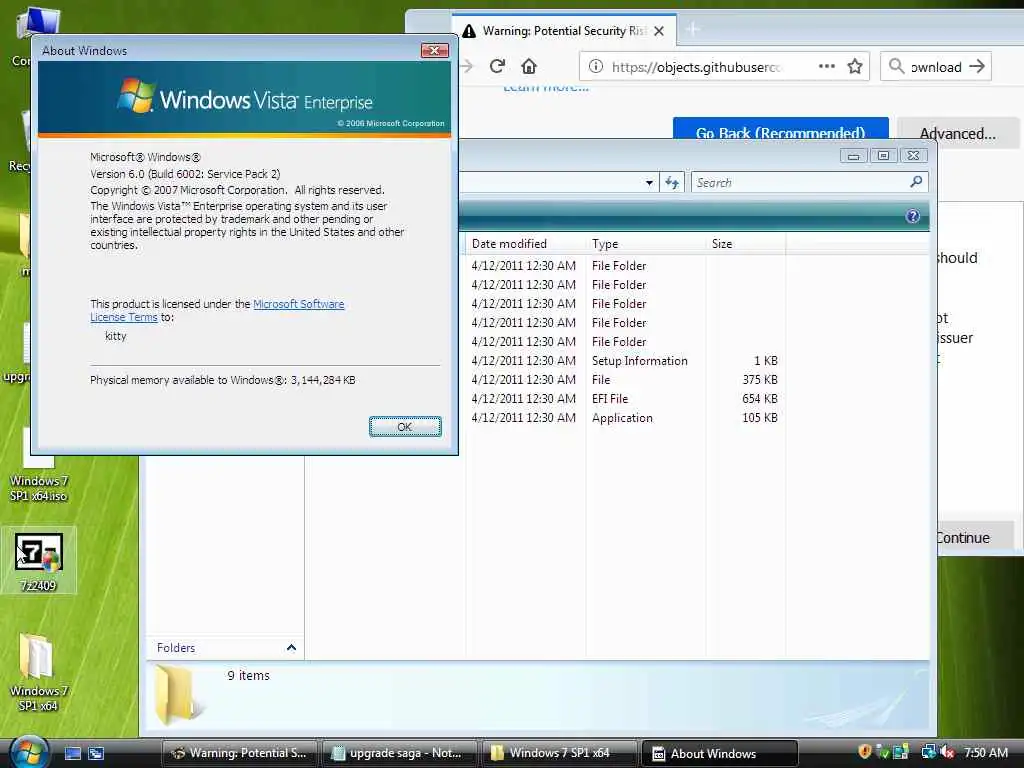Refresh the Explorer address bar
This screenshot has height=768, width=1024.
click(672, 182)
